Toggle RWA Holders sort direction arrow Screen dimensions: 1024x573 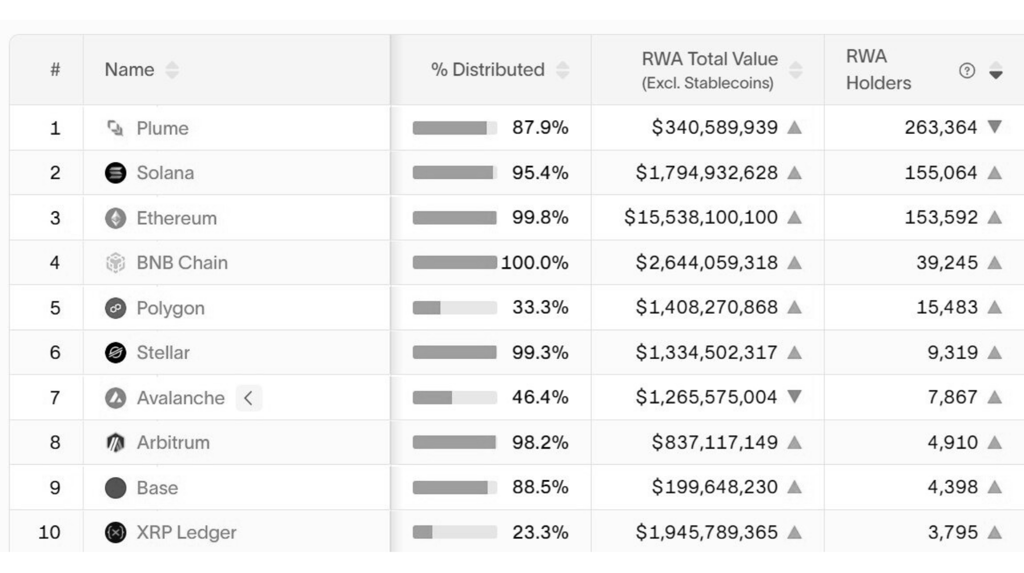995,71
